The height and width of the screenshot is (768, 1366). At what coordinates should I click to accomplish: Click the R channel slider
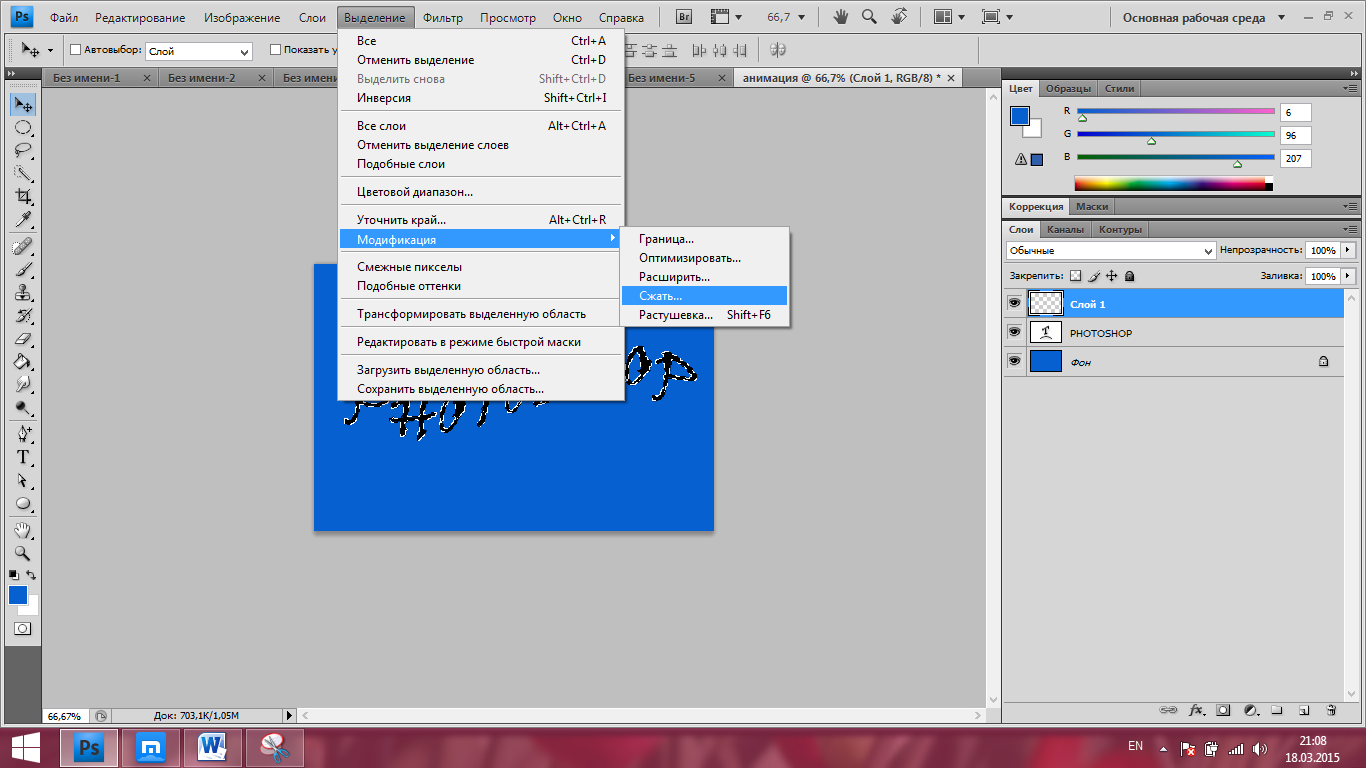(x=1176, y=112)
